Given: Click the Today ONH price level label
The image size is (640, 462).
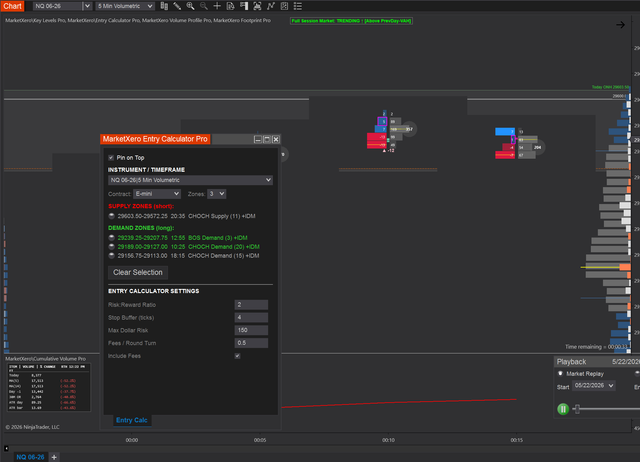Looking at the screenshot, I should click(x=610, y=87).
